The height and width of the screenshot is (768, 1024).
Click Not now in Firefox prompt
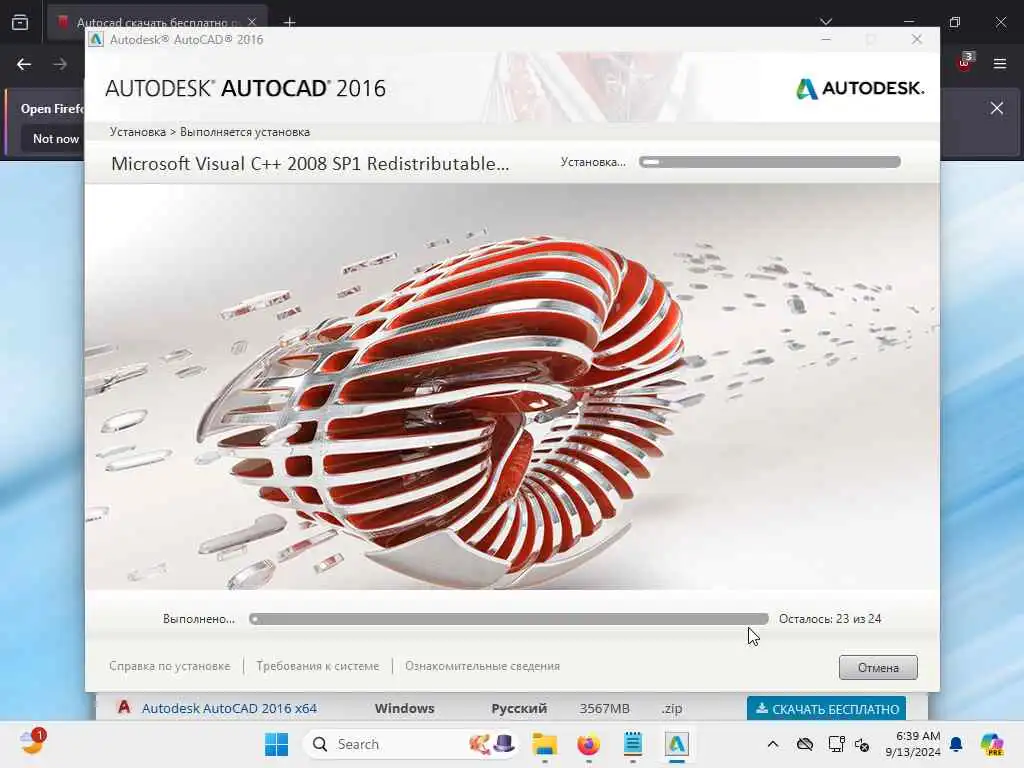[x=56, y=138]
